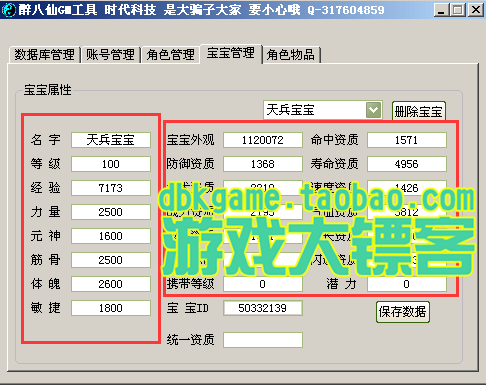The height and width of the screenshot is (385, 486).
Task: Click the 携带等级 field
Action: click(x=263, y=284)
